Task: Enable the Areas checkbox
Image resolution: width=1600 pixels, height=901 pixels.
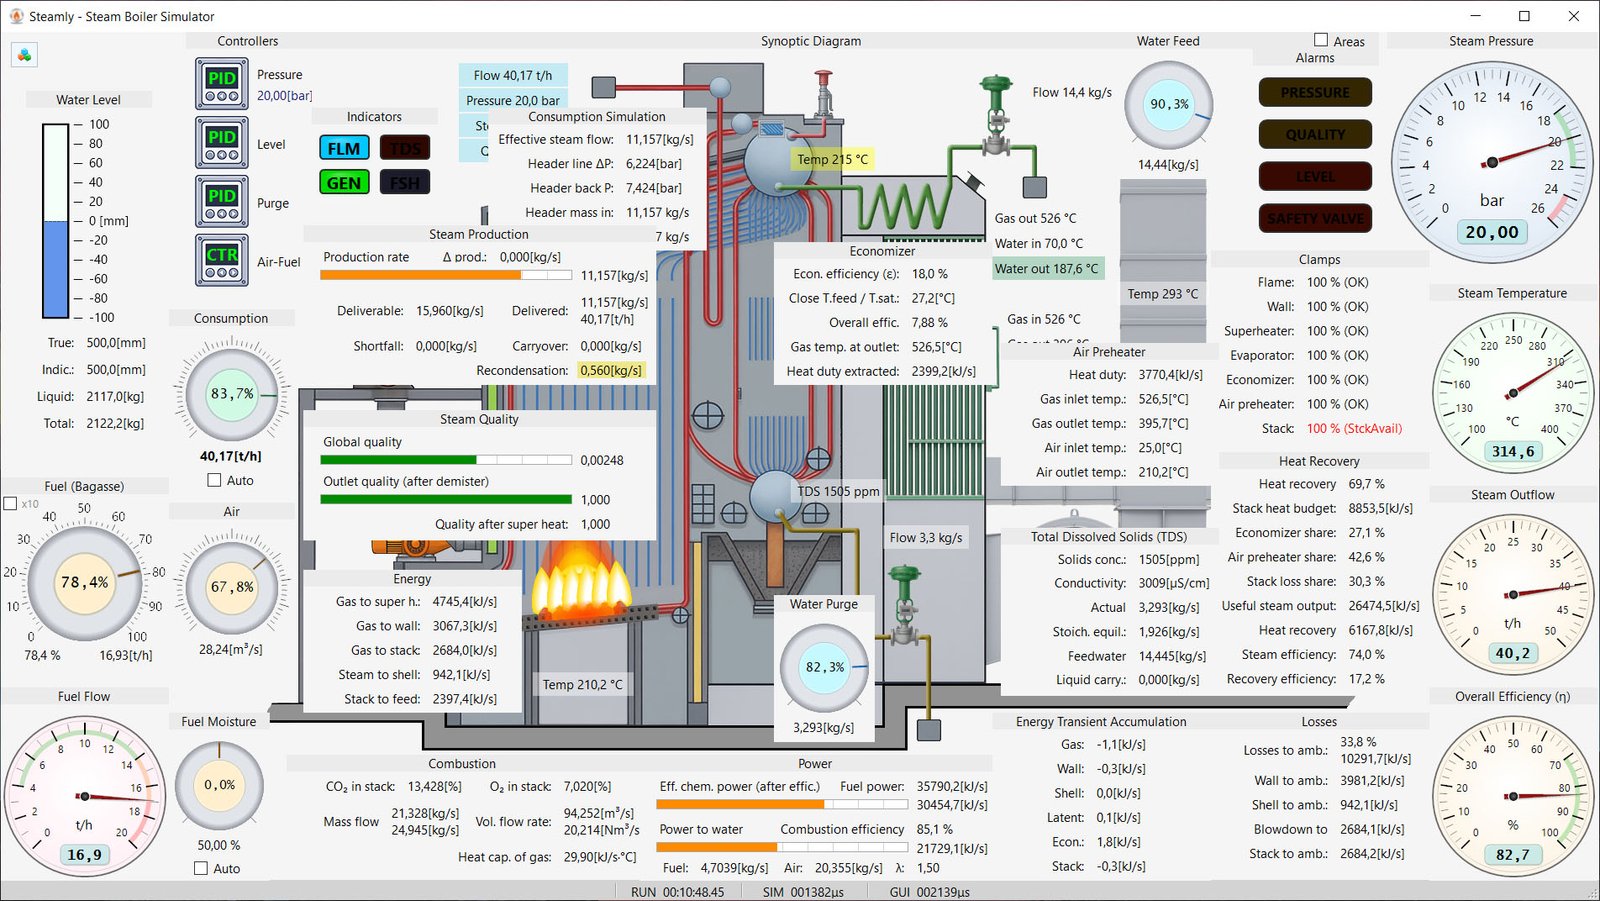Action: point(1321,40)
